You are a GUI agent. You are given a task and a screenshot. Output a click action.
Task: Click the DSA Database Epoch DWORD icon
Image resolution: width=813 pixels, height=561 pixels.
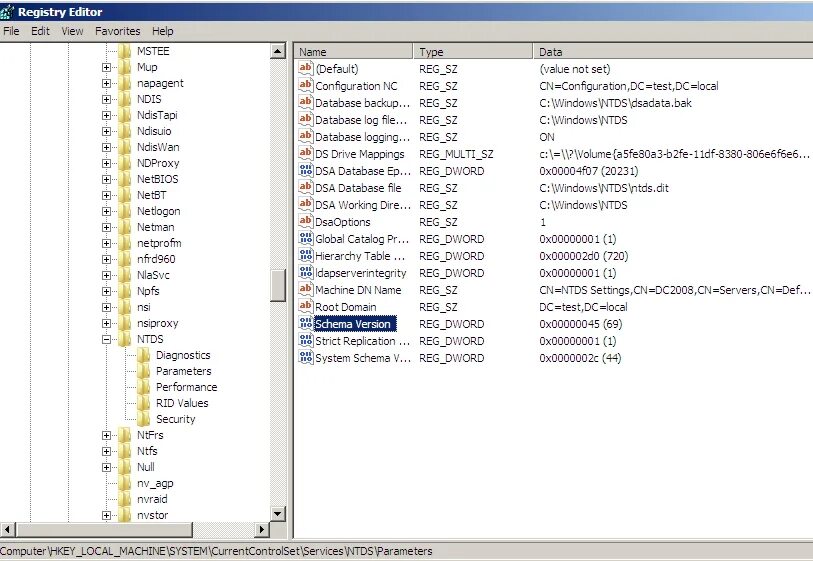click(306, 171)
